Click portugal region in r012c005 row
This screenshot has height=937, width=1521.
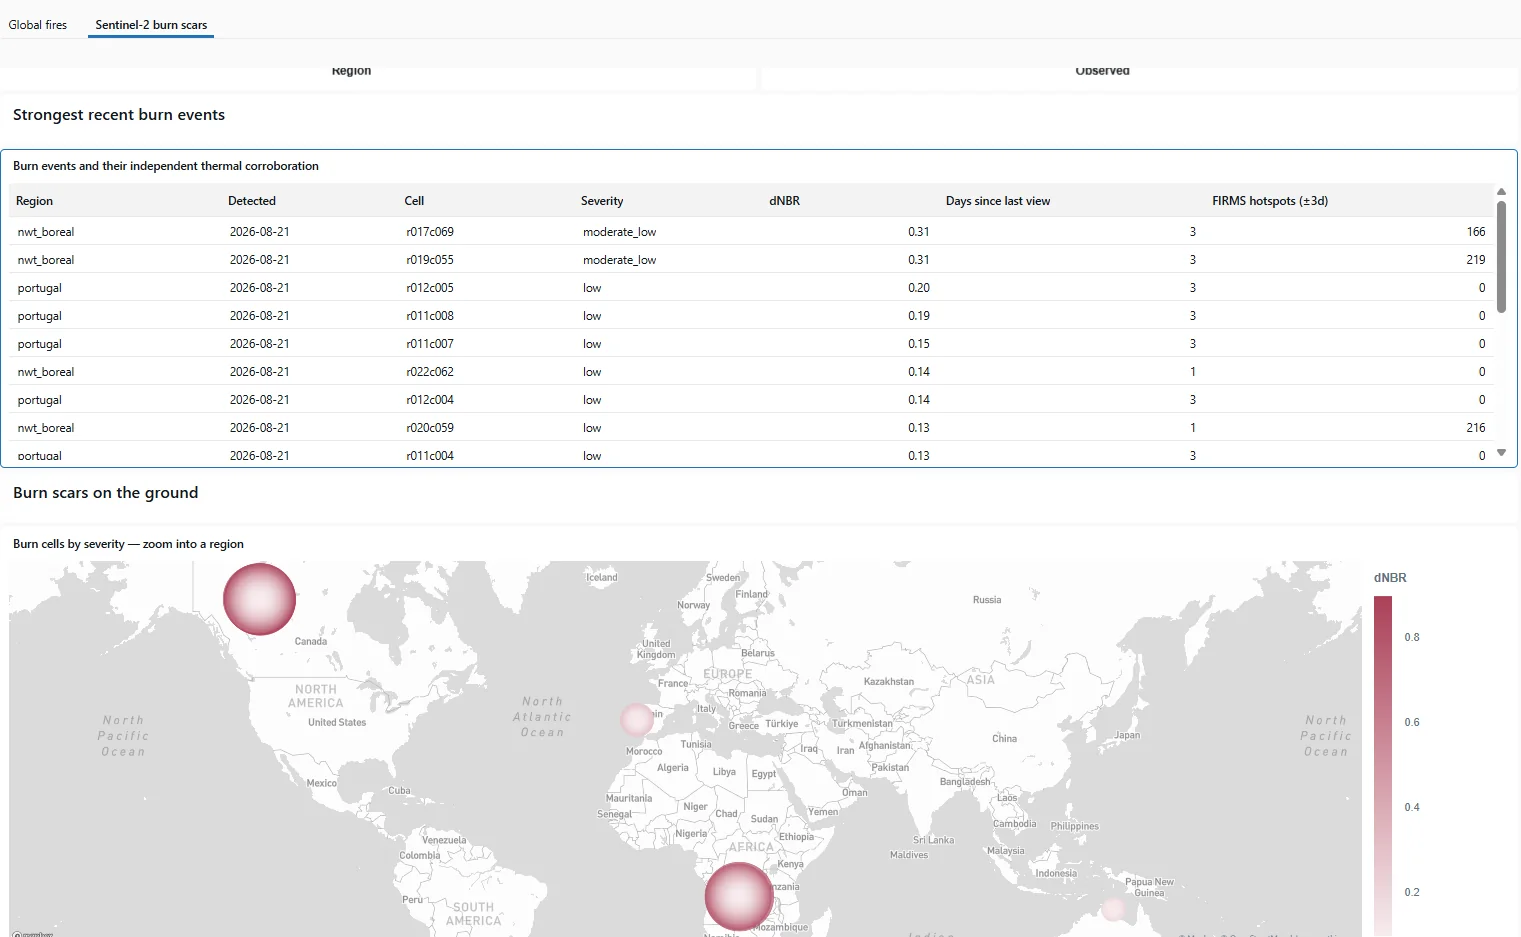pos(40,288)
